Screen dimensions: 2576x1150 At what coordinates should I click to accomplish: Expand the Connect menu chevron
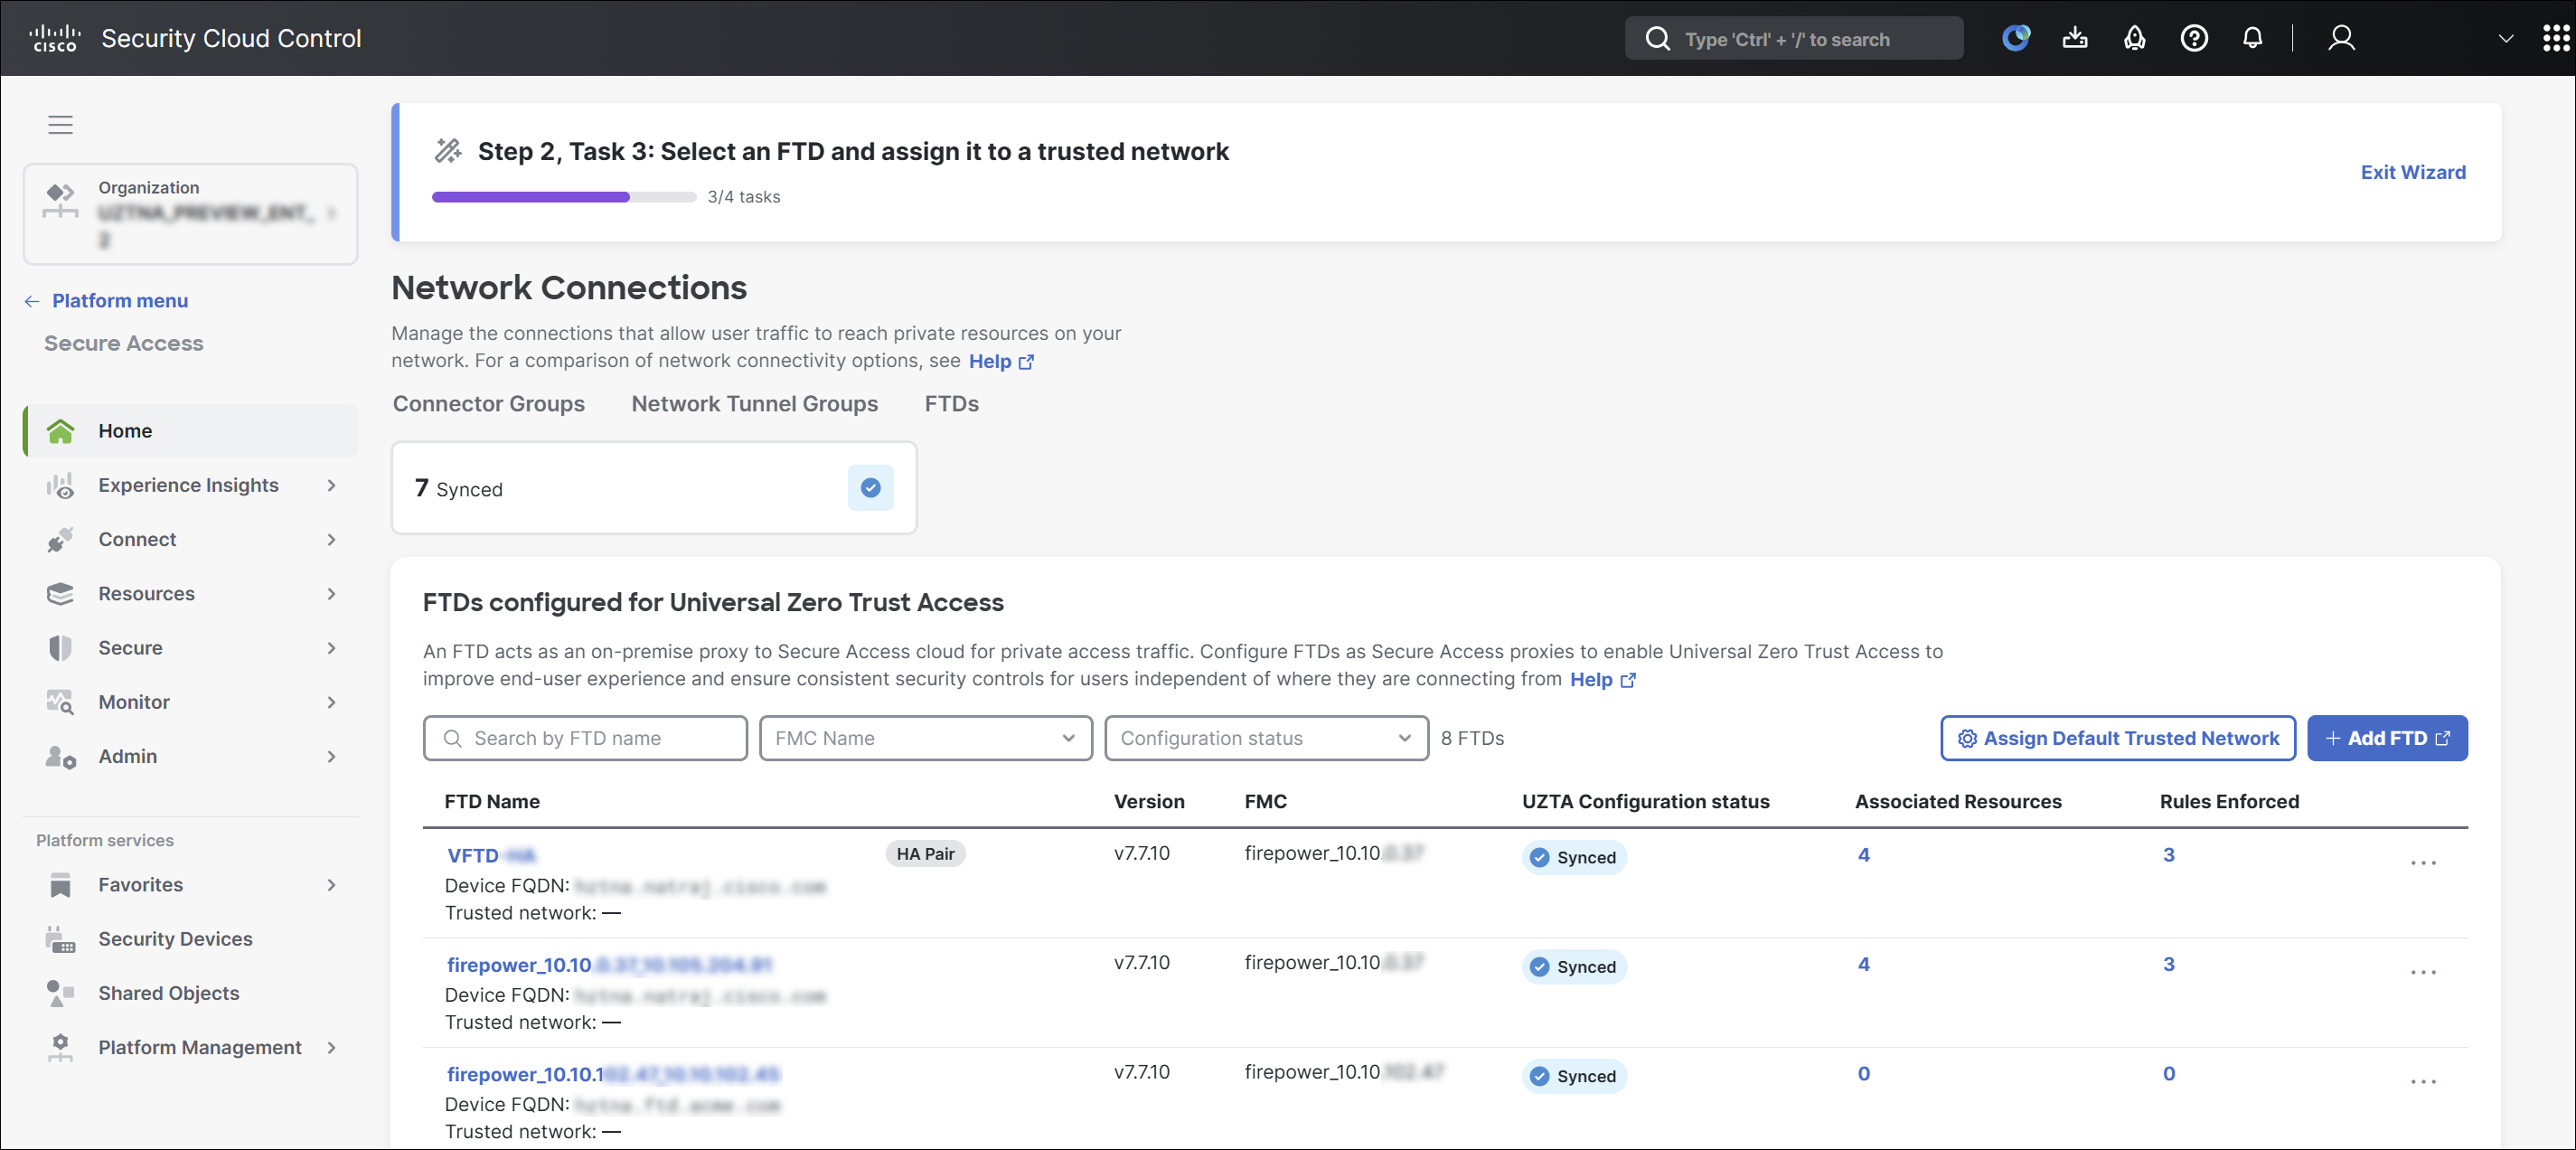pos(331,540)
